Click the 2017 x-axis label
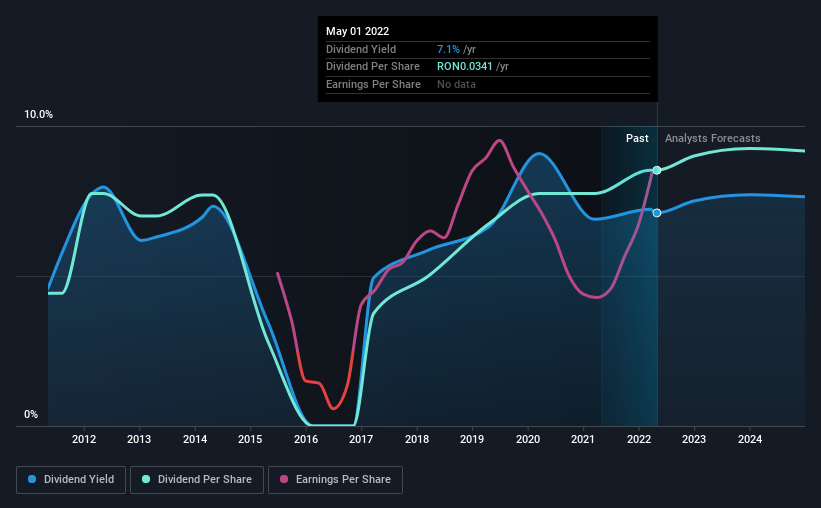This screenshot has height=508, width=821. click(x=361, y=439)
